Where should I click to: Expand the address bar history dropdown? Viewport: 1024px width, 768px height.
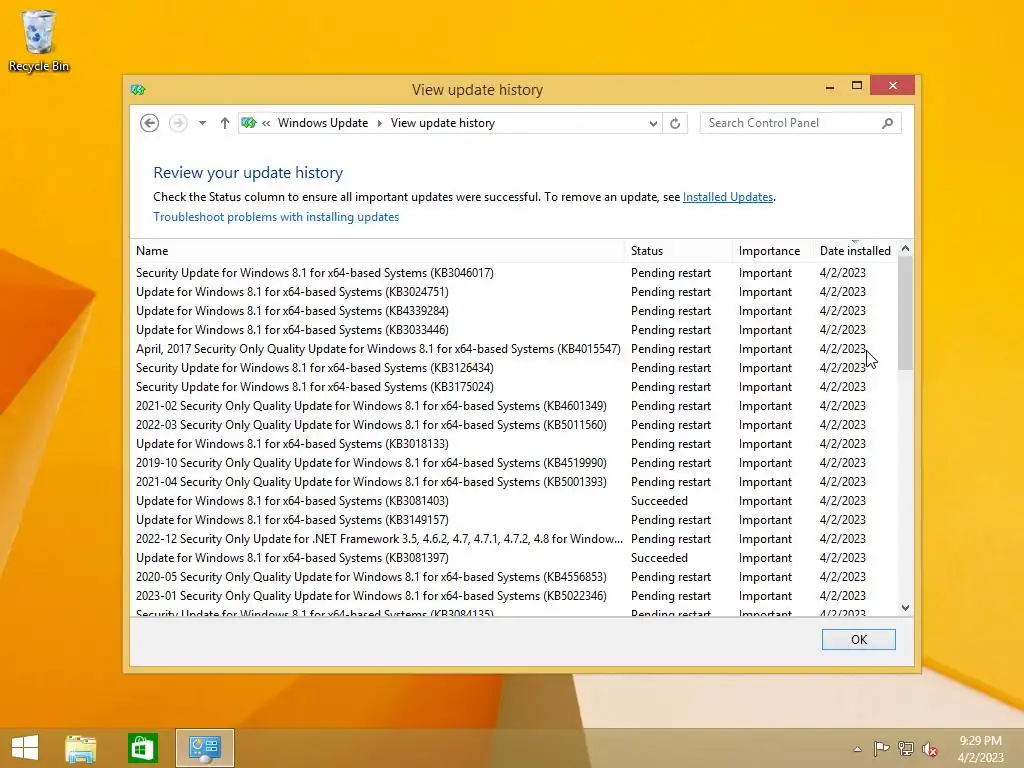coord(652,123)
